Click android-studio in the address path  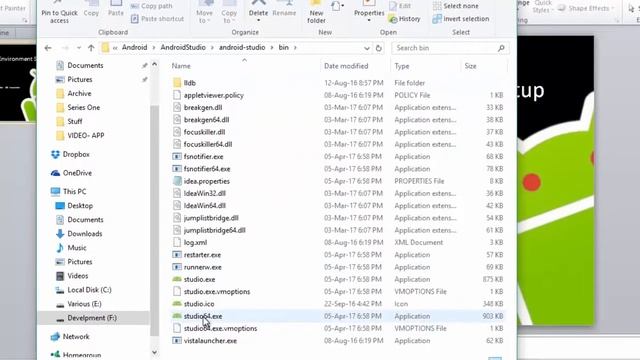click(x=242, y=47)
